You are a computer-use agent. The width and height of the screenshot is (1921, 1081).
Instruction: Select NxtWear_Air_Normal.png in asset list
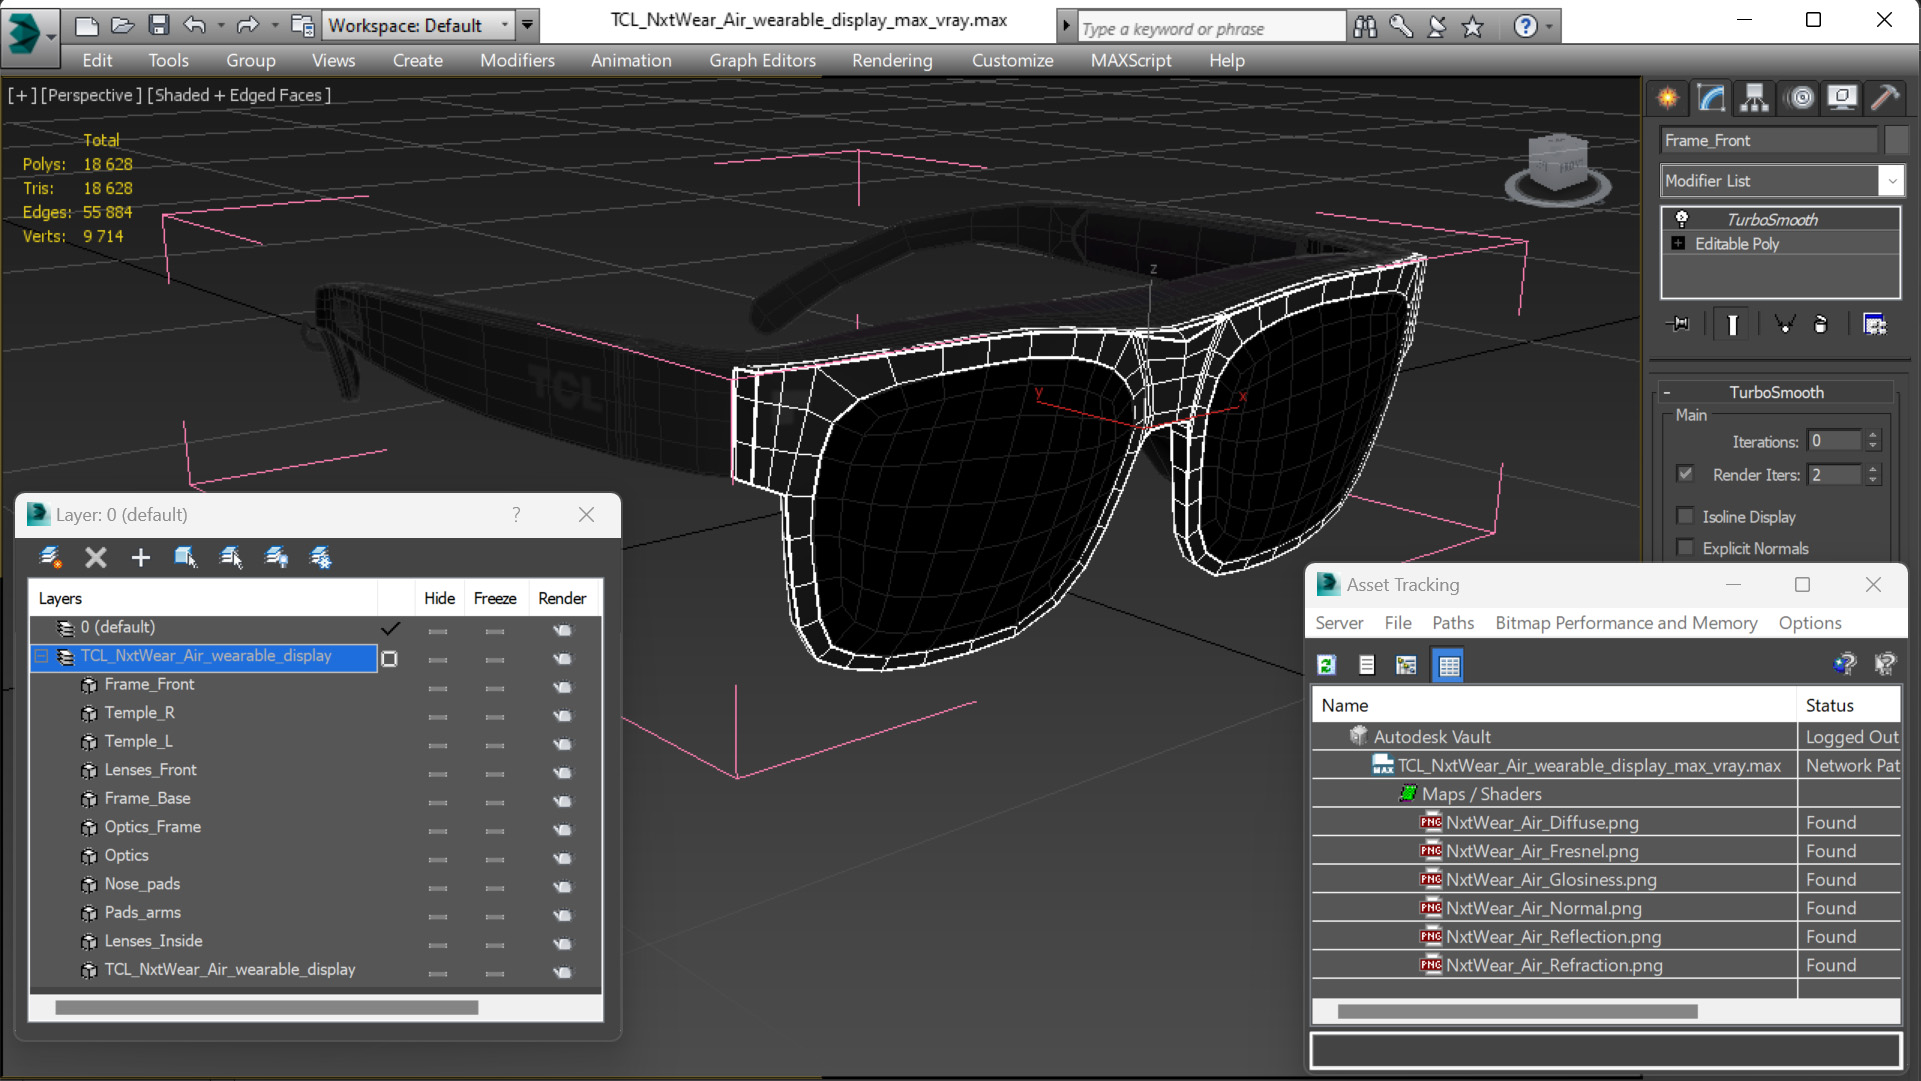click(x=1543, y=908)
